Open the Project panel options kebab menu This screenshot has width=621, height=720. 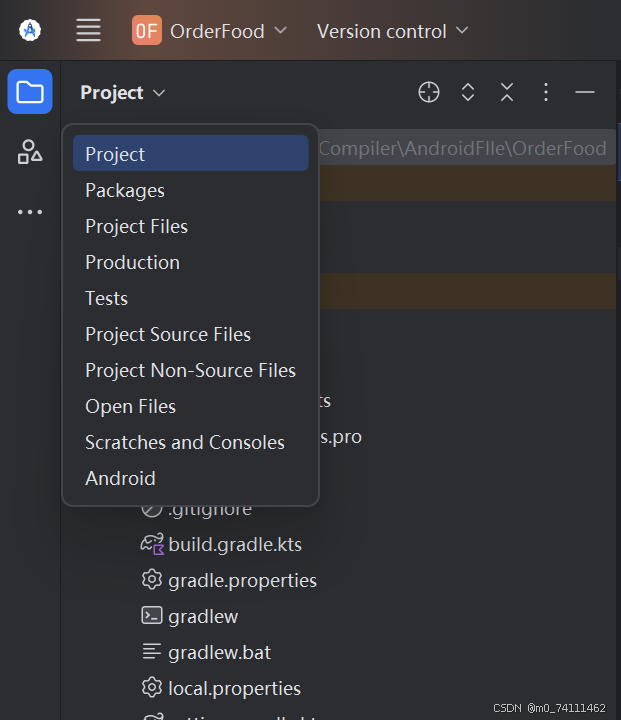pos(546,92)
